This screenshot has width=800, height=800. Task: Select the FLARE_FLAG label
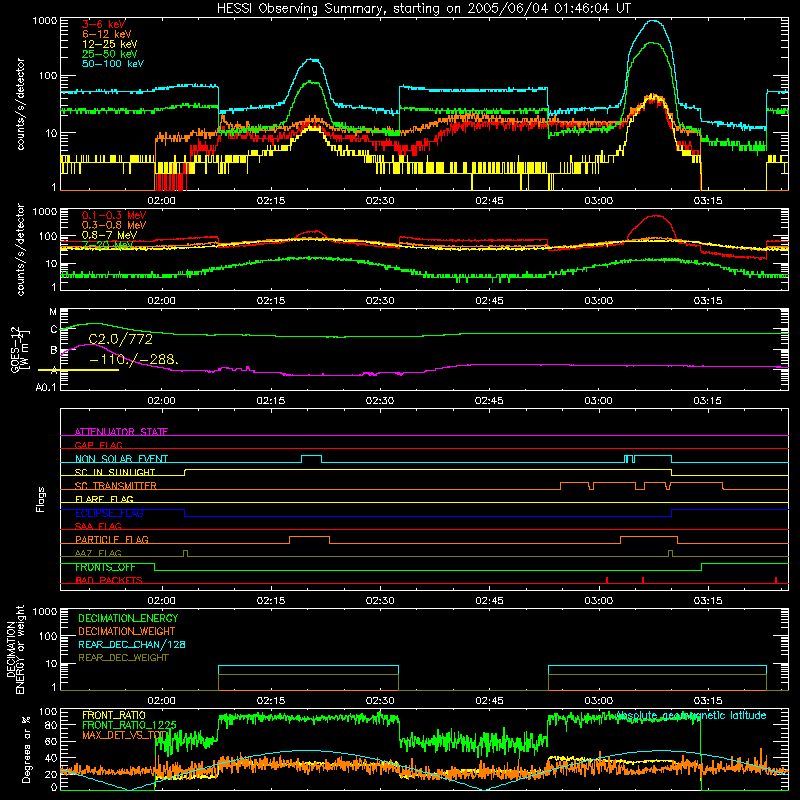tap(104, 499)
